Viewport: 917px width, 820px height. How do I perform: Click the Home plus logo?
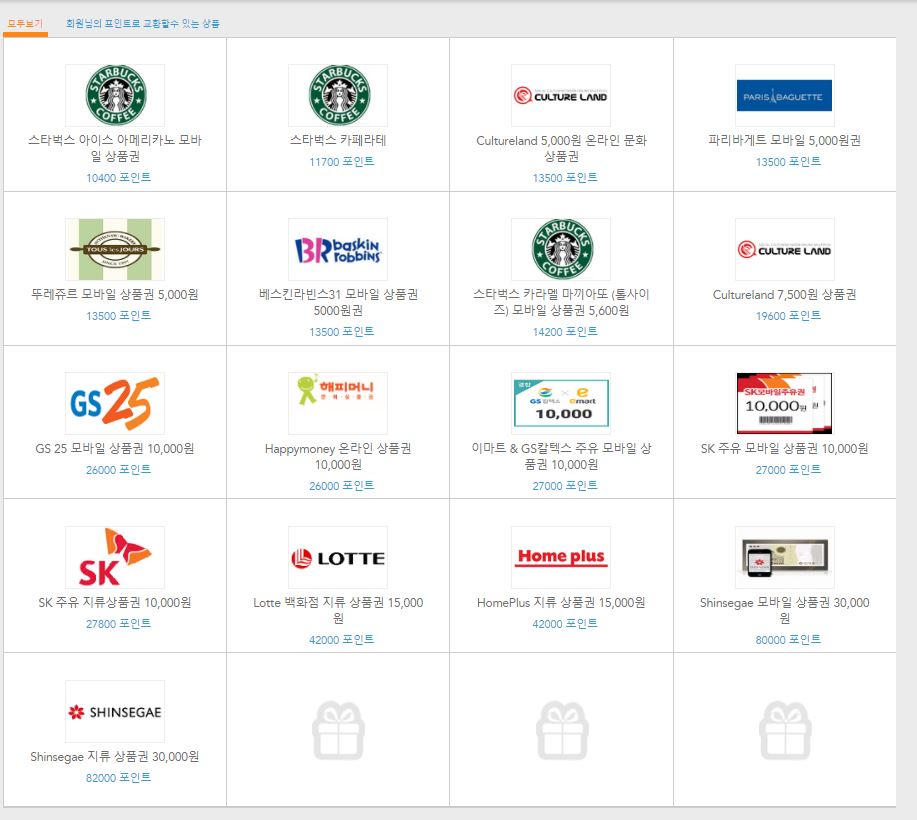point(561,557)
